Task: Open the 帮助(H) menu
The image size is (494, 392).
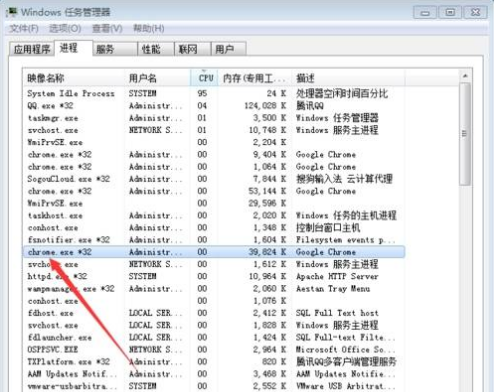Action: point(148,29)
